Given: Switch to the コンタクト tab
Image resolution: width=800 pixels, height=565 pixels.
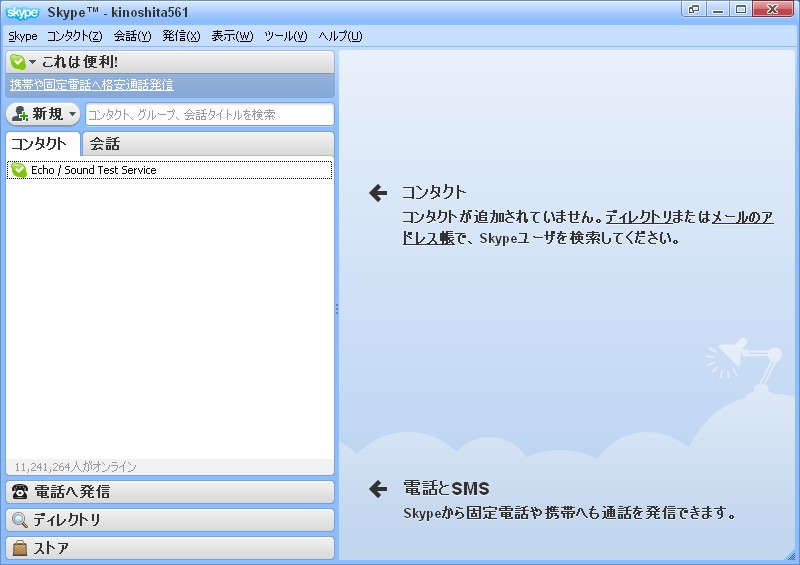Looking at the screenshot, I should coord(43,144).
